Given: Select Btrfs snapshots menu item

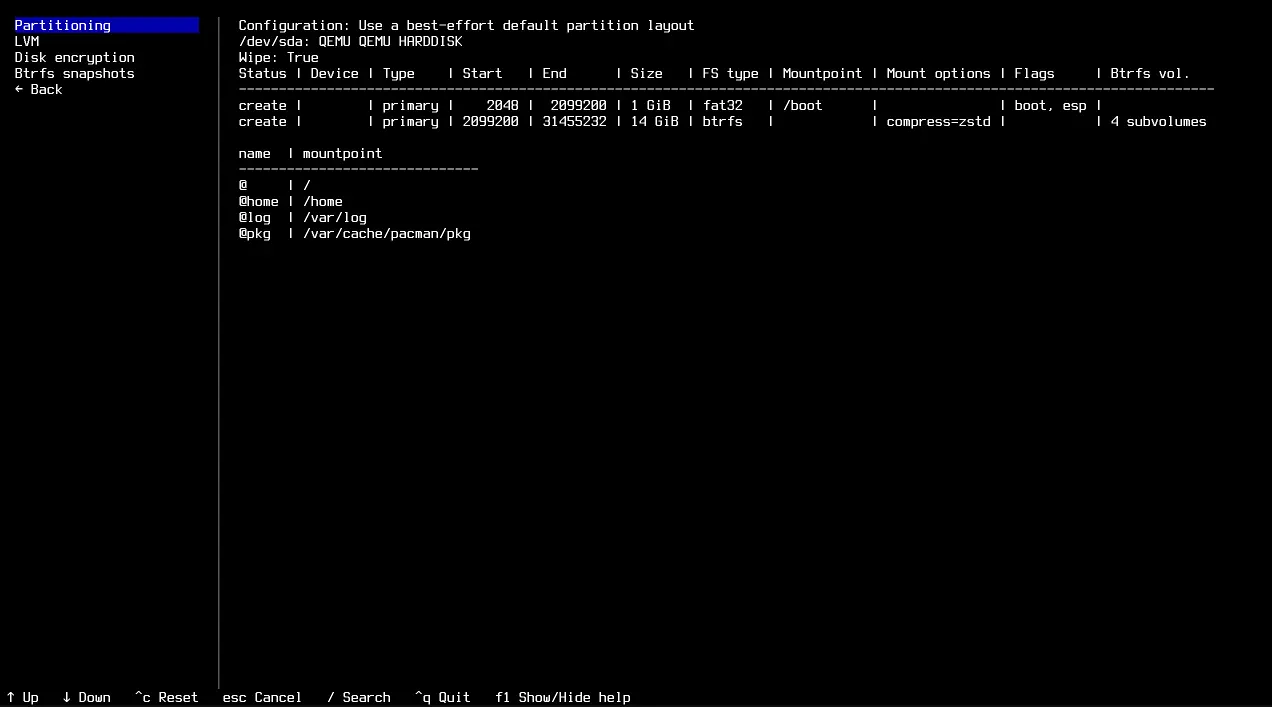Looking at the screenshot, I should (x=74, y=73).
